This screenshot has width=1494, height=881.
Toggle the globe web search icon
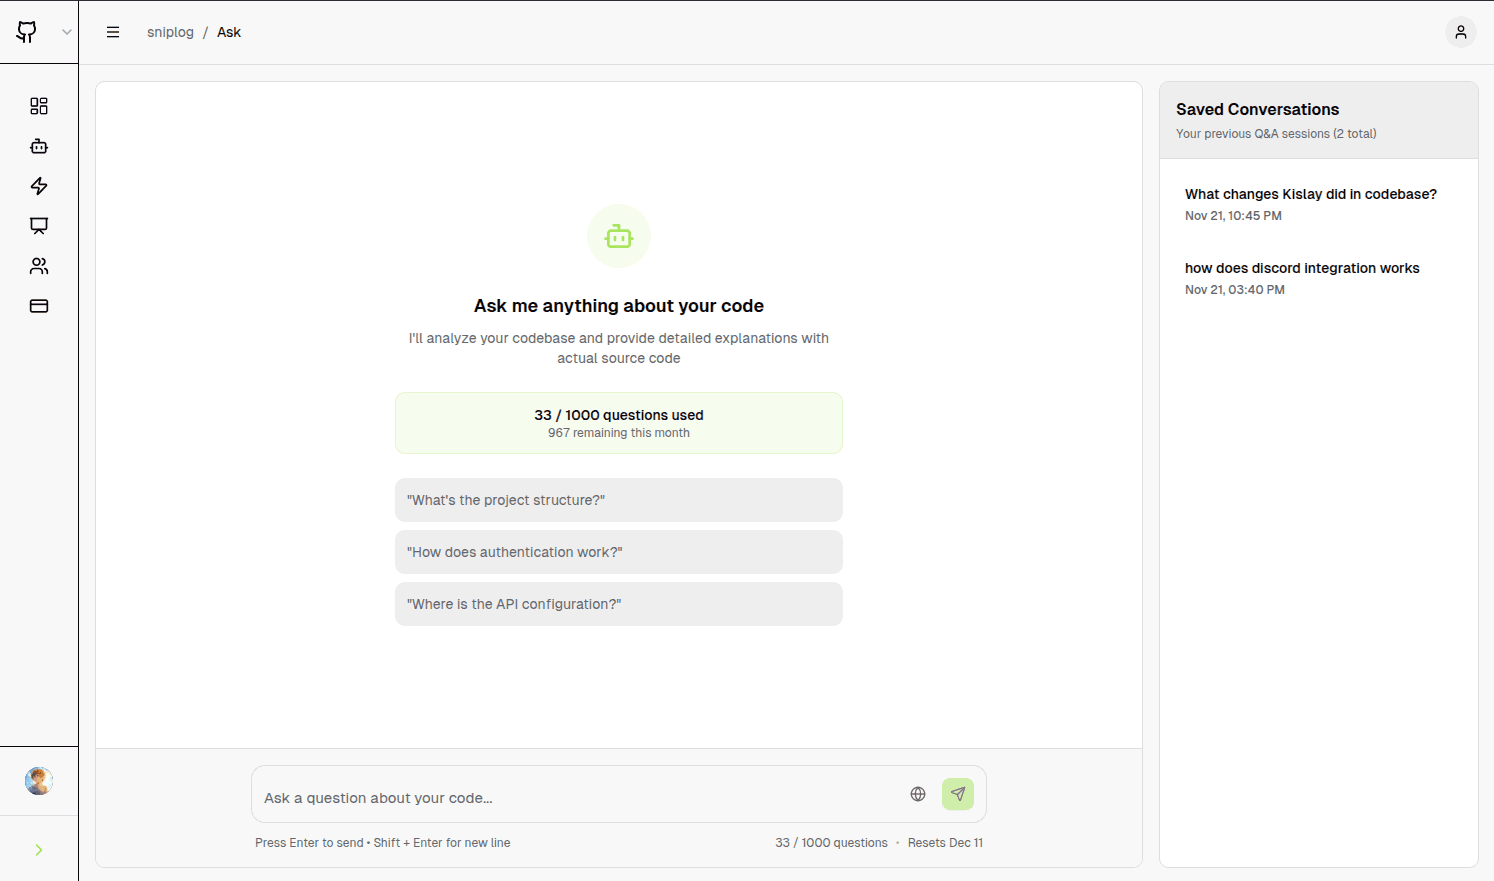918,794
